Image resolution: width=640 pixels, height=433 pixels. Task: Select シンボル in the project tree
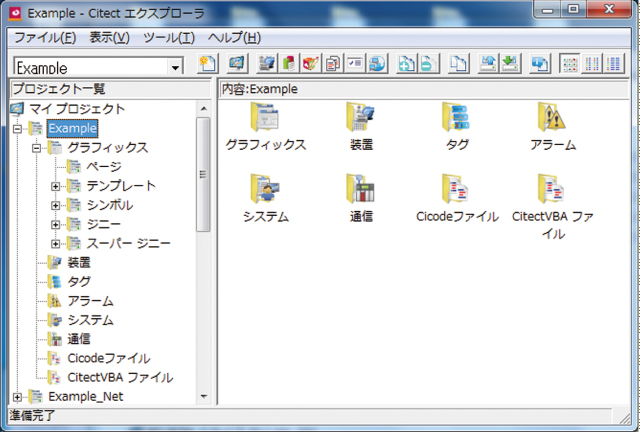click(110, 205)
